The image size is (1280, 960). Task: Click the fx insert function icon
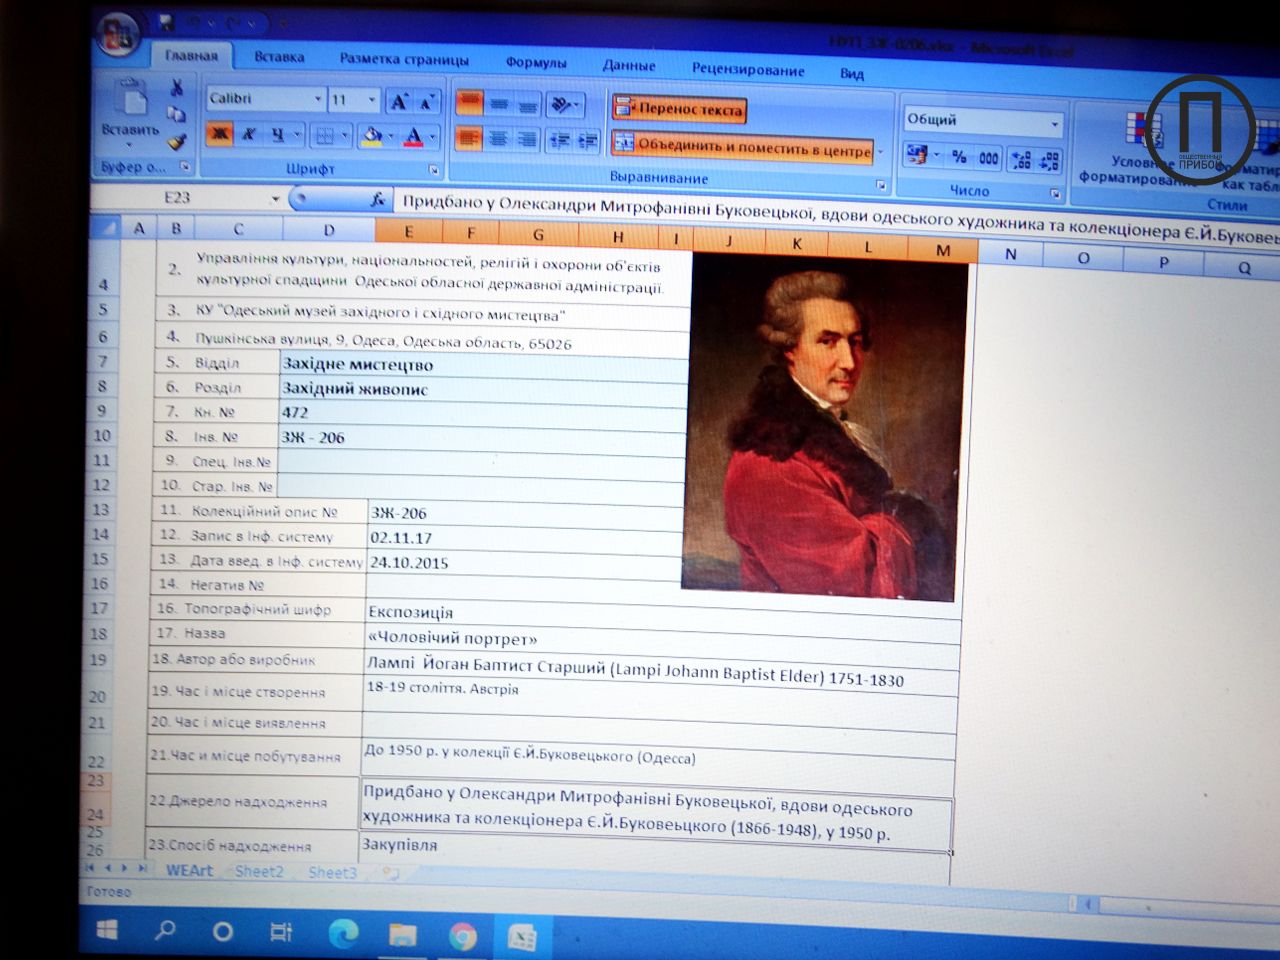tap(378, 200)
